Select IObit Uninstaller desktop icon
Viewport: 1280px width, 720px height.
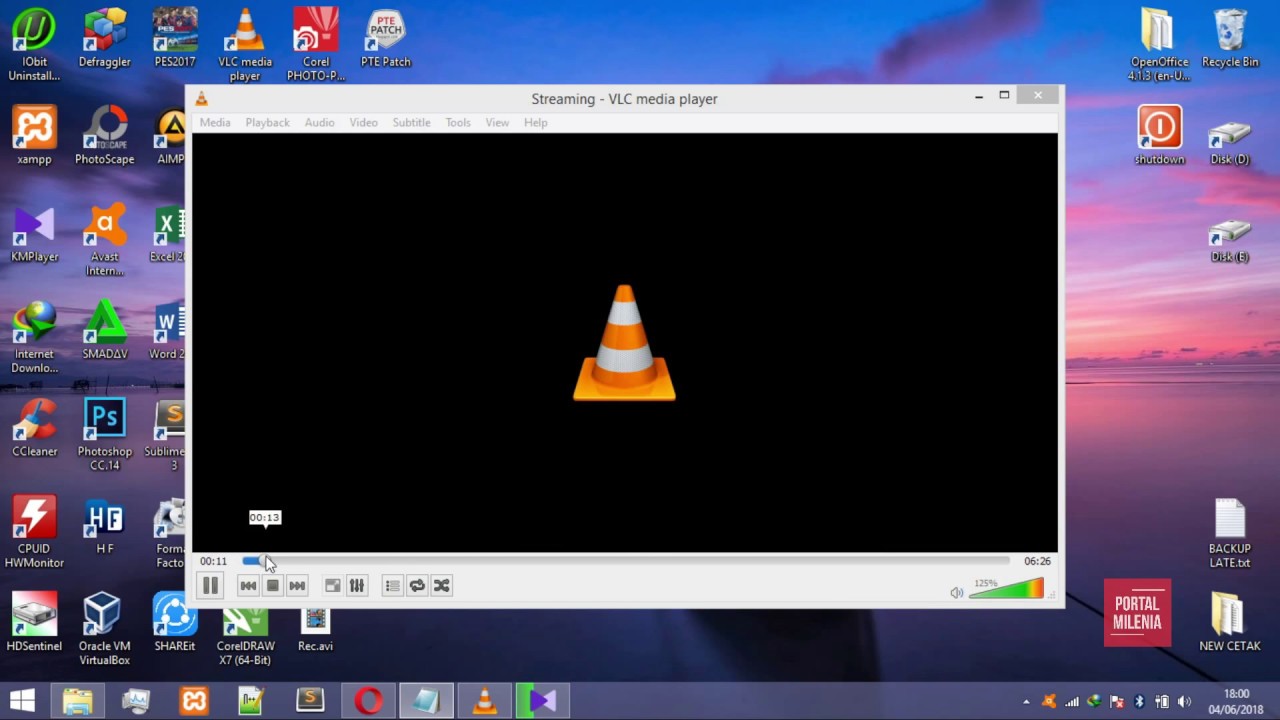34,45
